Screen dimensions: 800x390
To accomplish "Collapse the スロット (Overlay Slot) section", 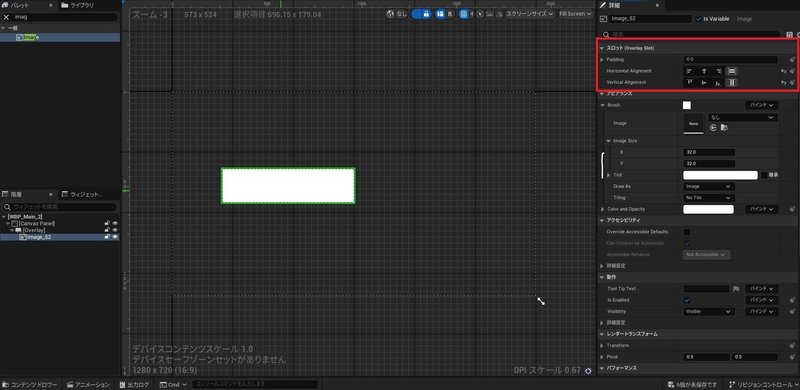I will [602, 48].
